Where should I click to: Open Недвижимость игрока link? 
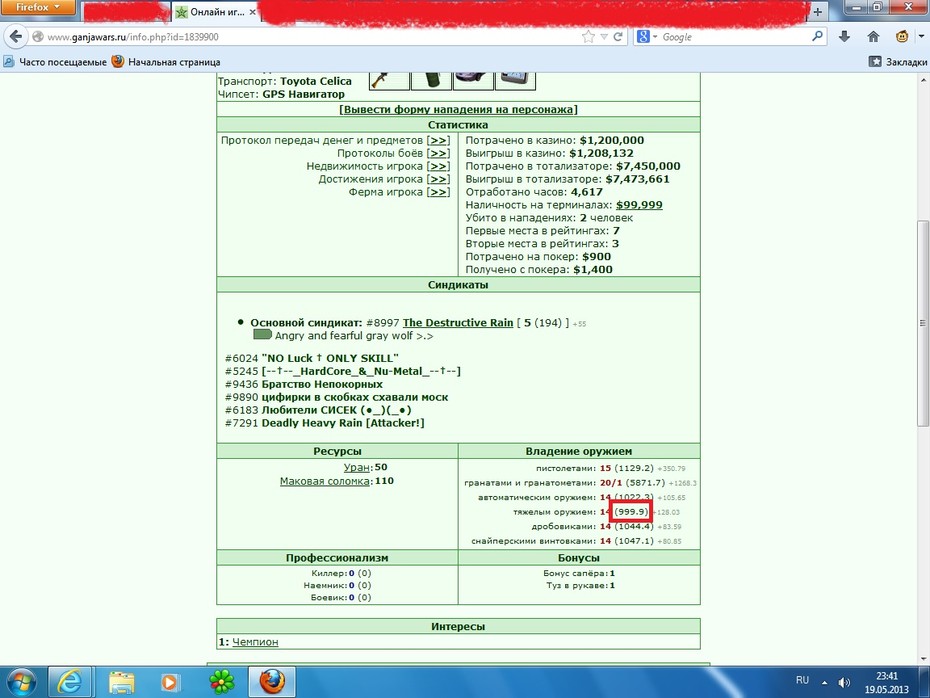pos(439,167)
